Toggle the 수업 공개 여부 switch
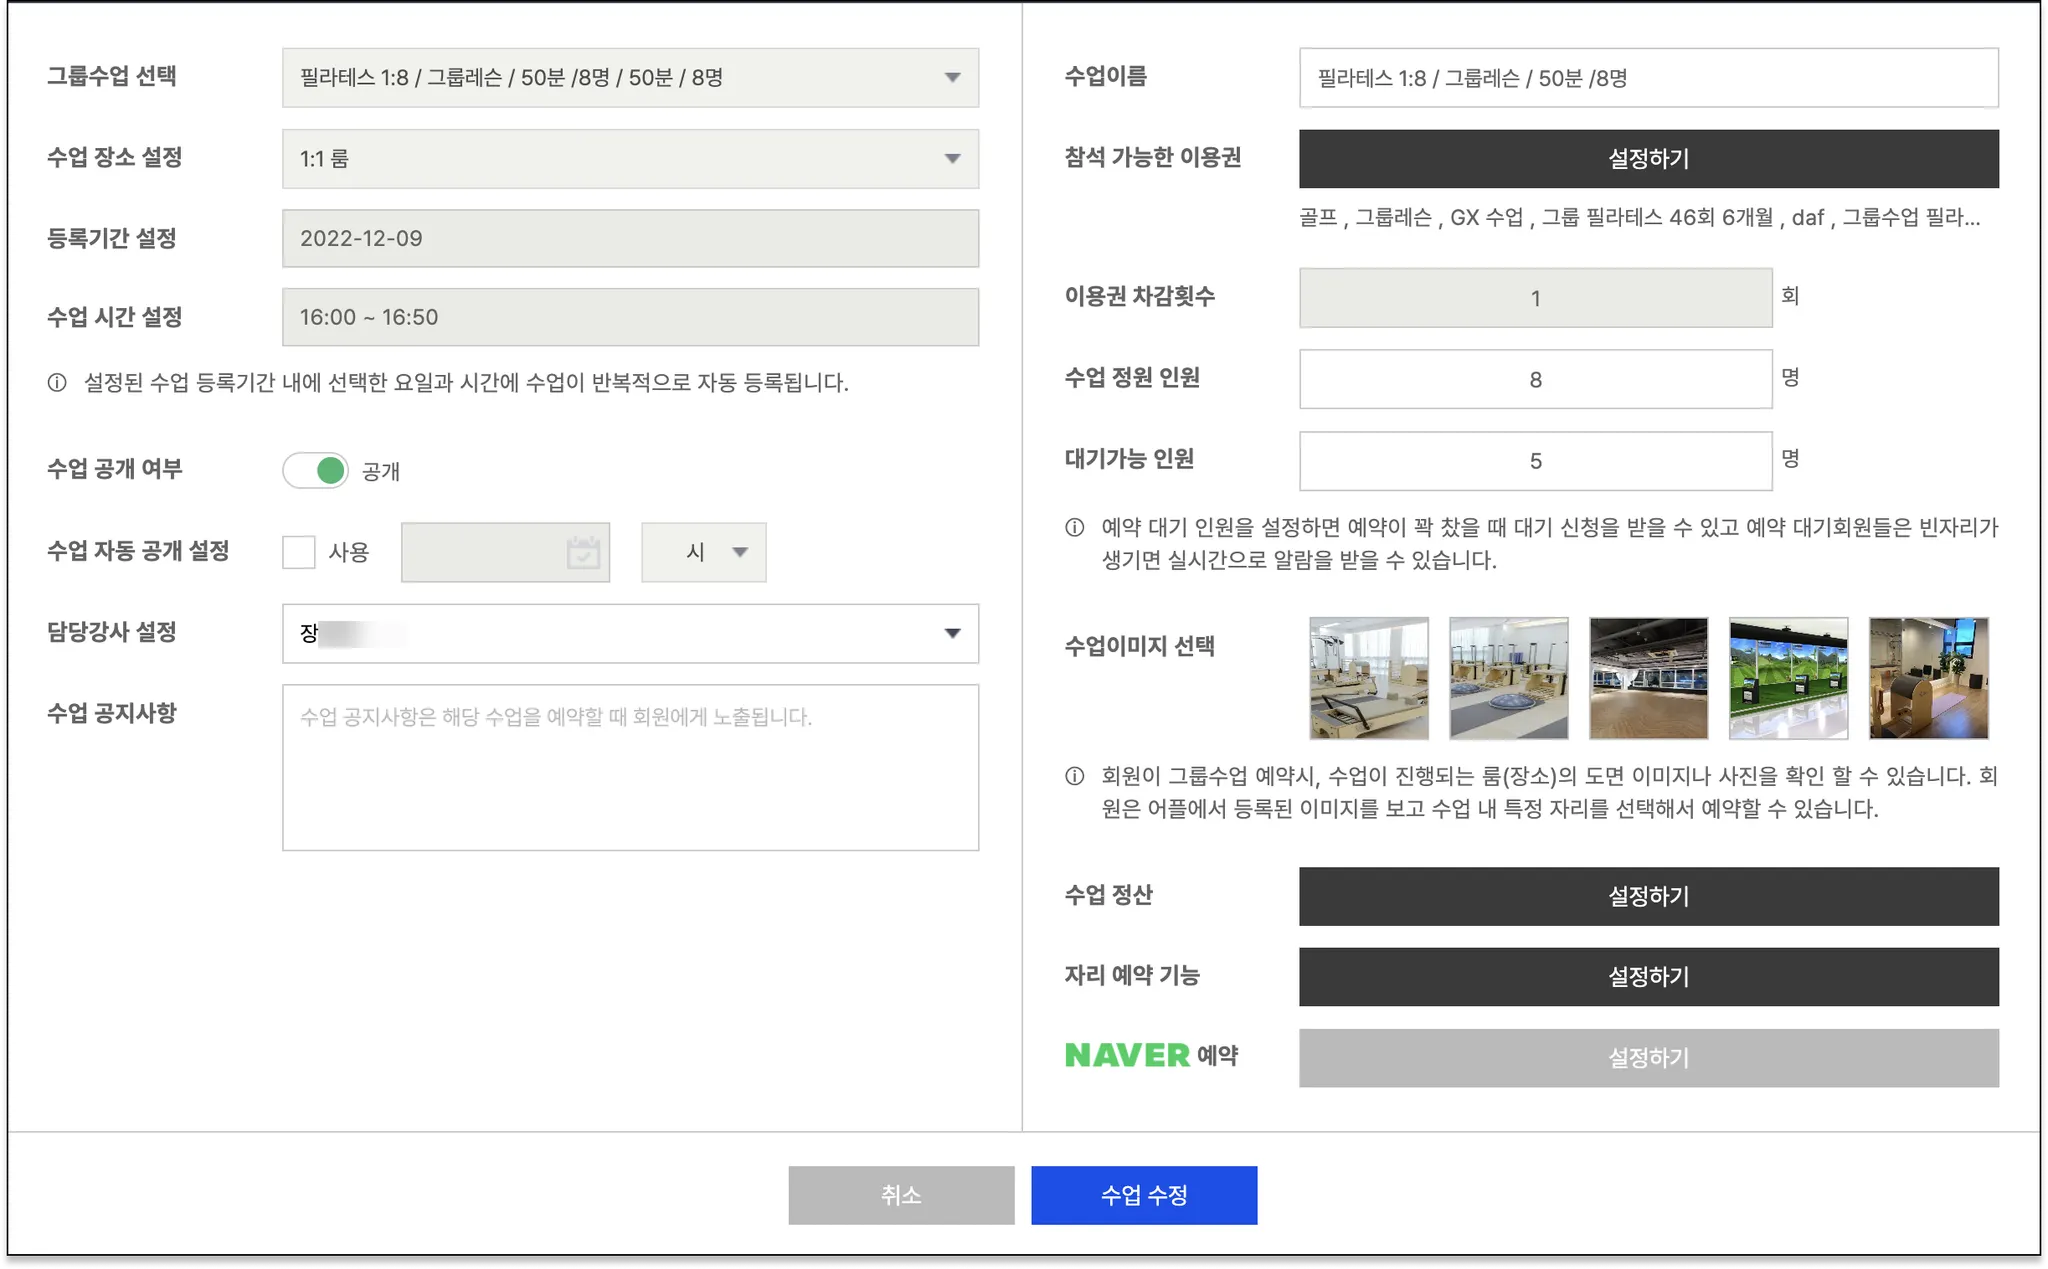Screen dimensions: 2048x1269 click(x=316, y=470)
